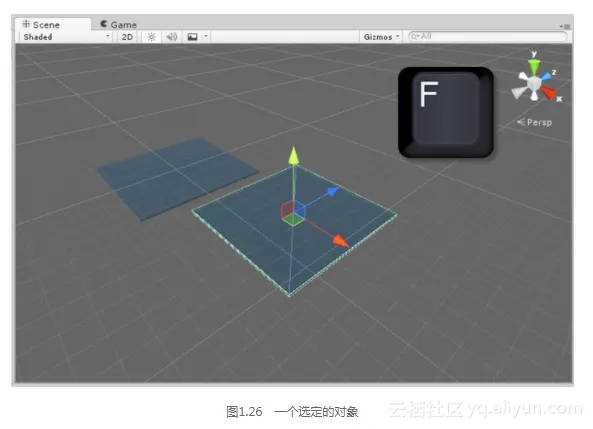Screen dimensions: 593x429
Task: Click the move gizmo center cube
Action: (293, 213)
